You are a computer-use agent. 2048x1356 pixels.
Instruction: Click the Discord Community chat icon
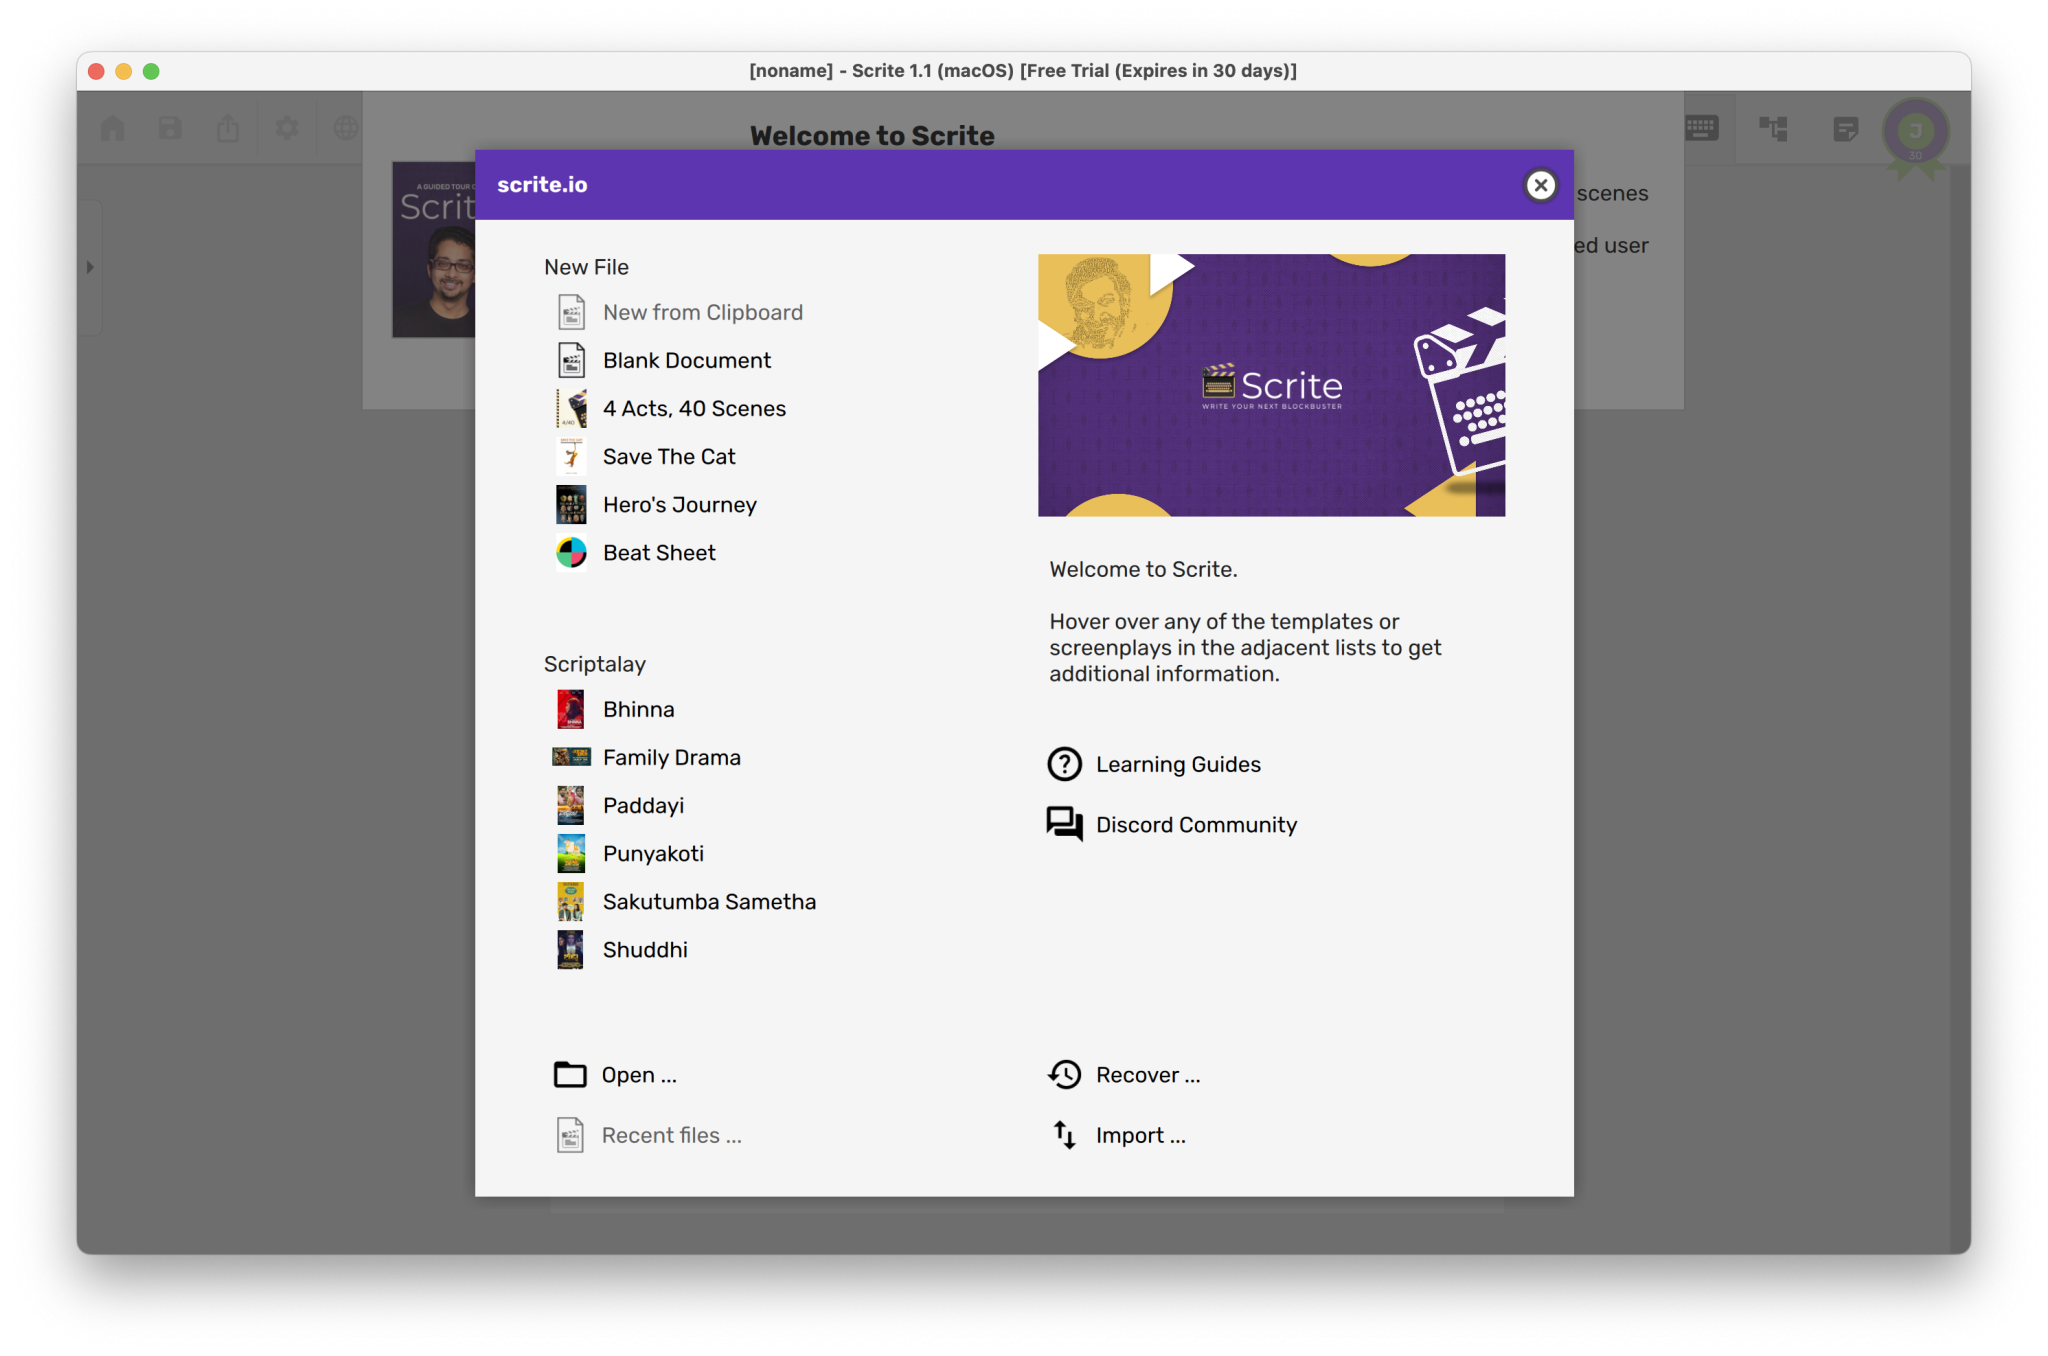[1064, 825]
